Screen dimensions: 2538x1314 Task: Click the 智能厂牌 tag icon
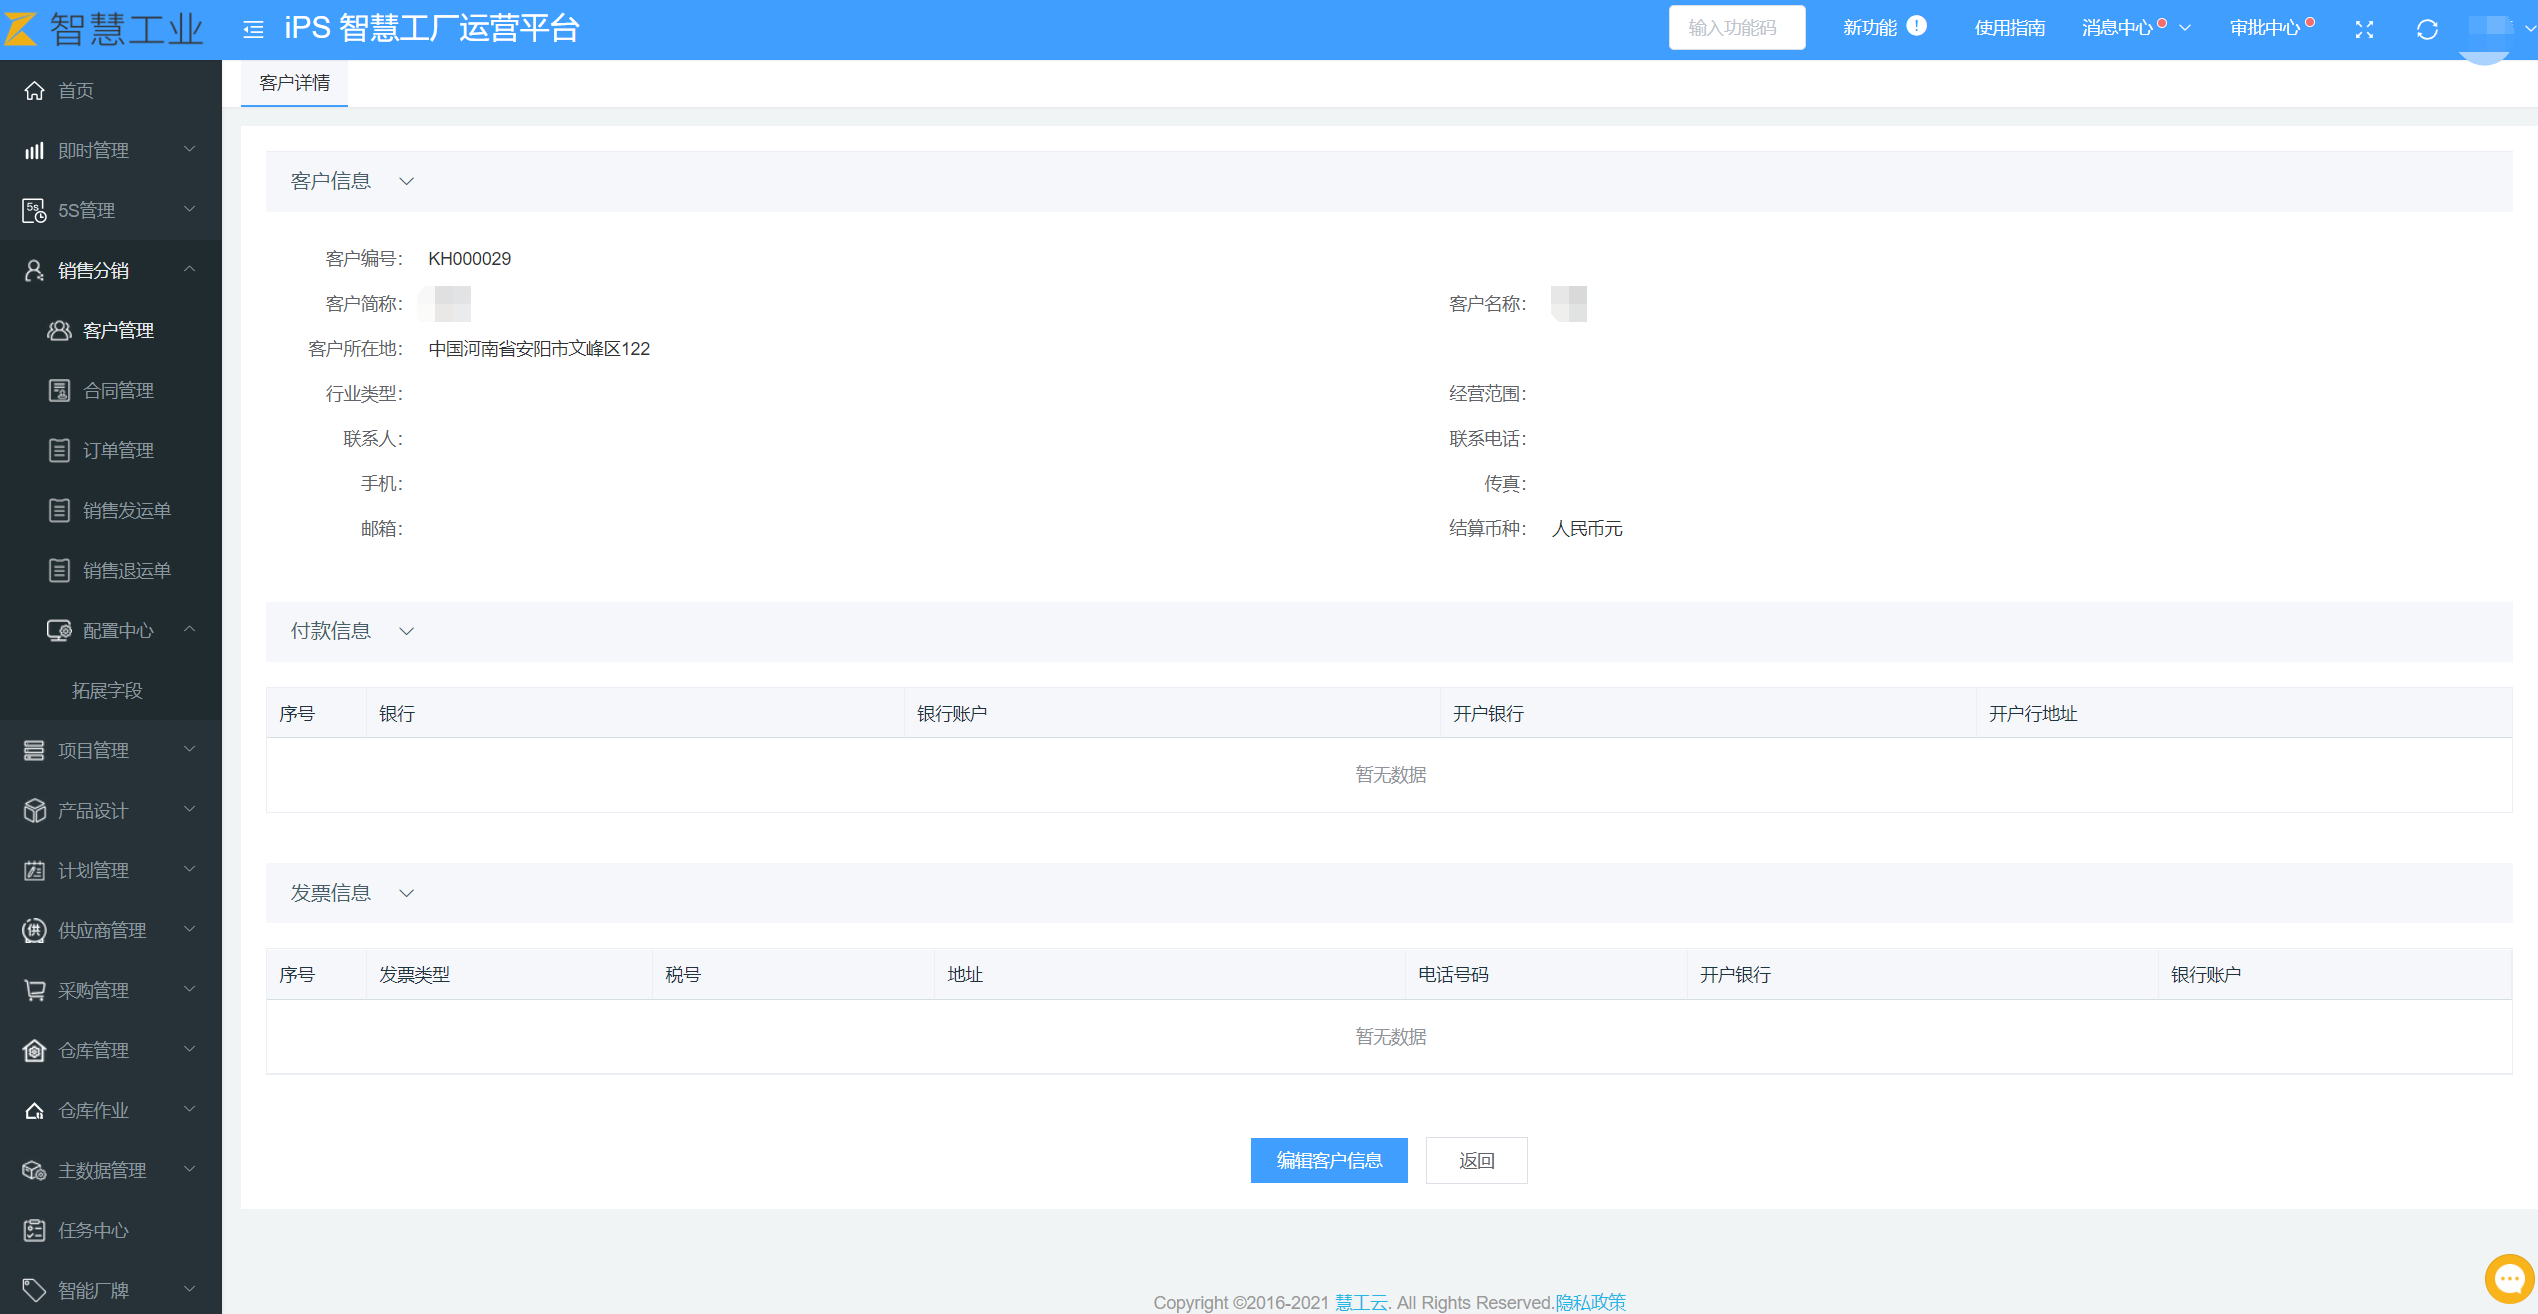click(35, 1290)
